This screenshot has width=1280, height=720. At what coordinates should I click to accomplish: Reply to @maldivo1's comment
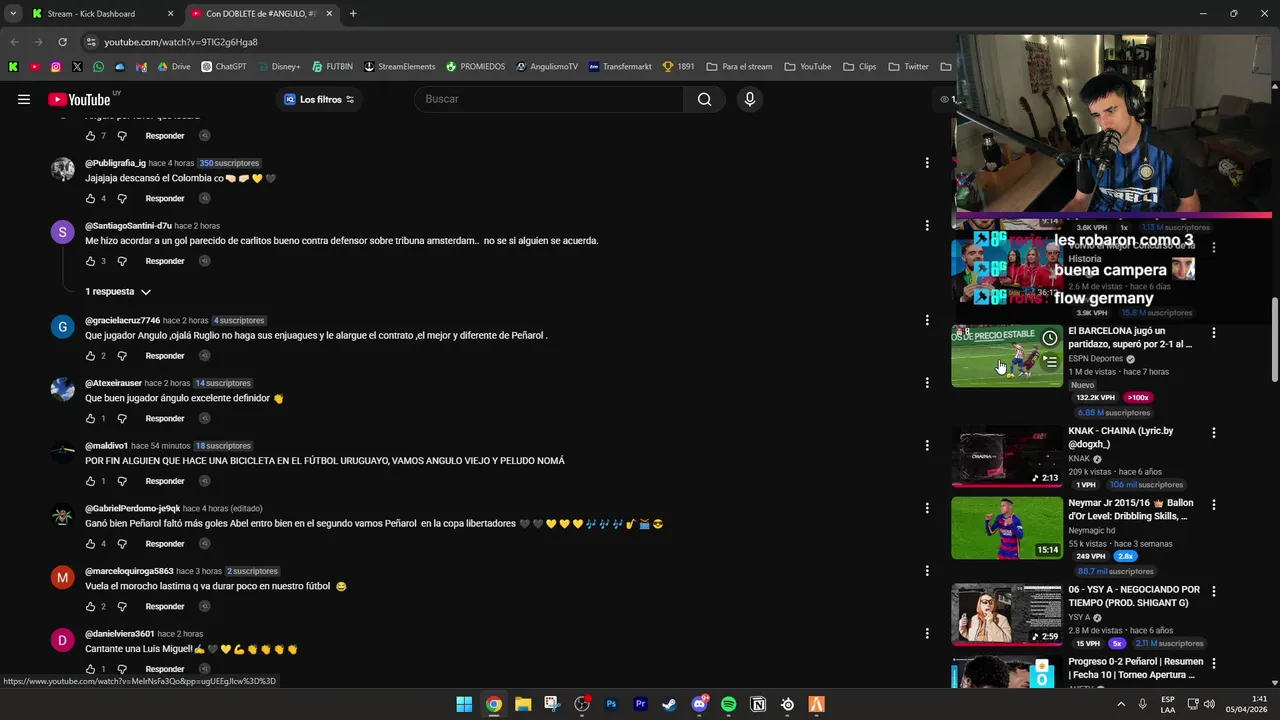click(x=165, y=481)
